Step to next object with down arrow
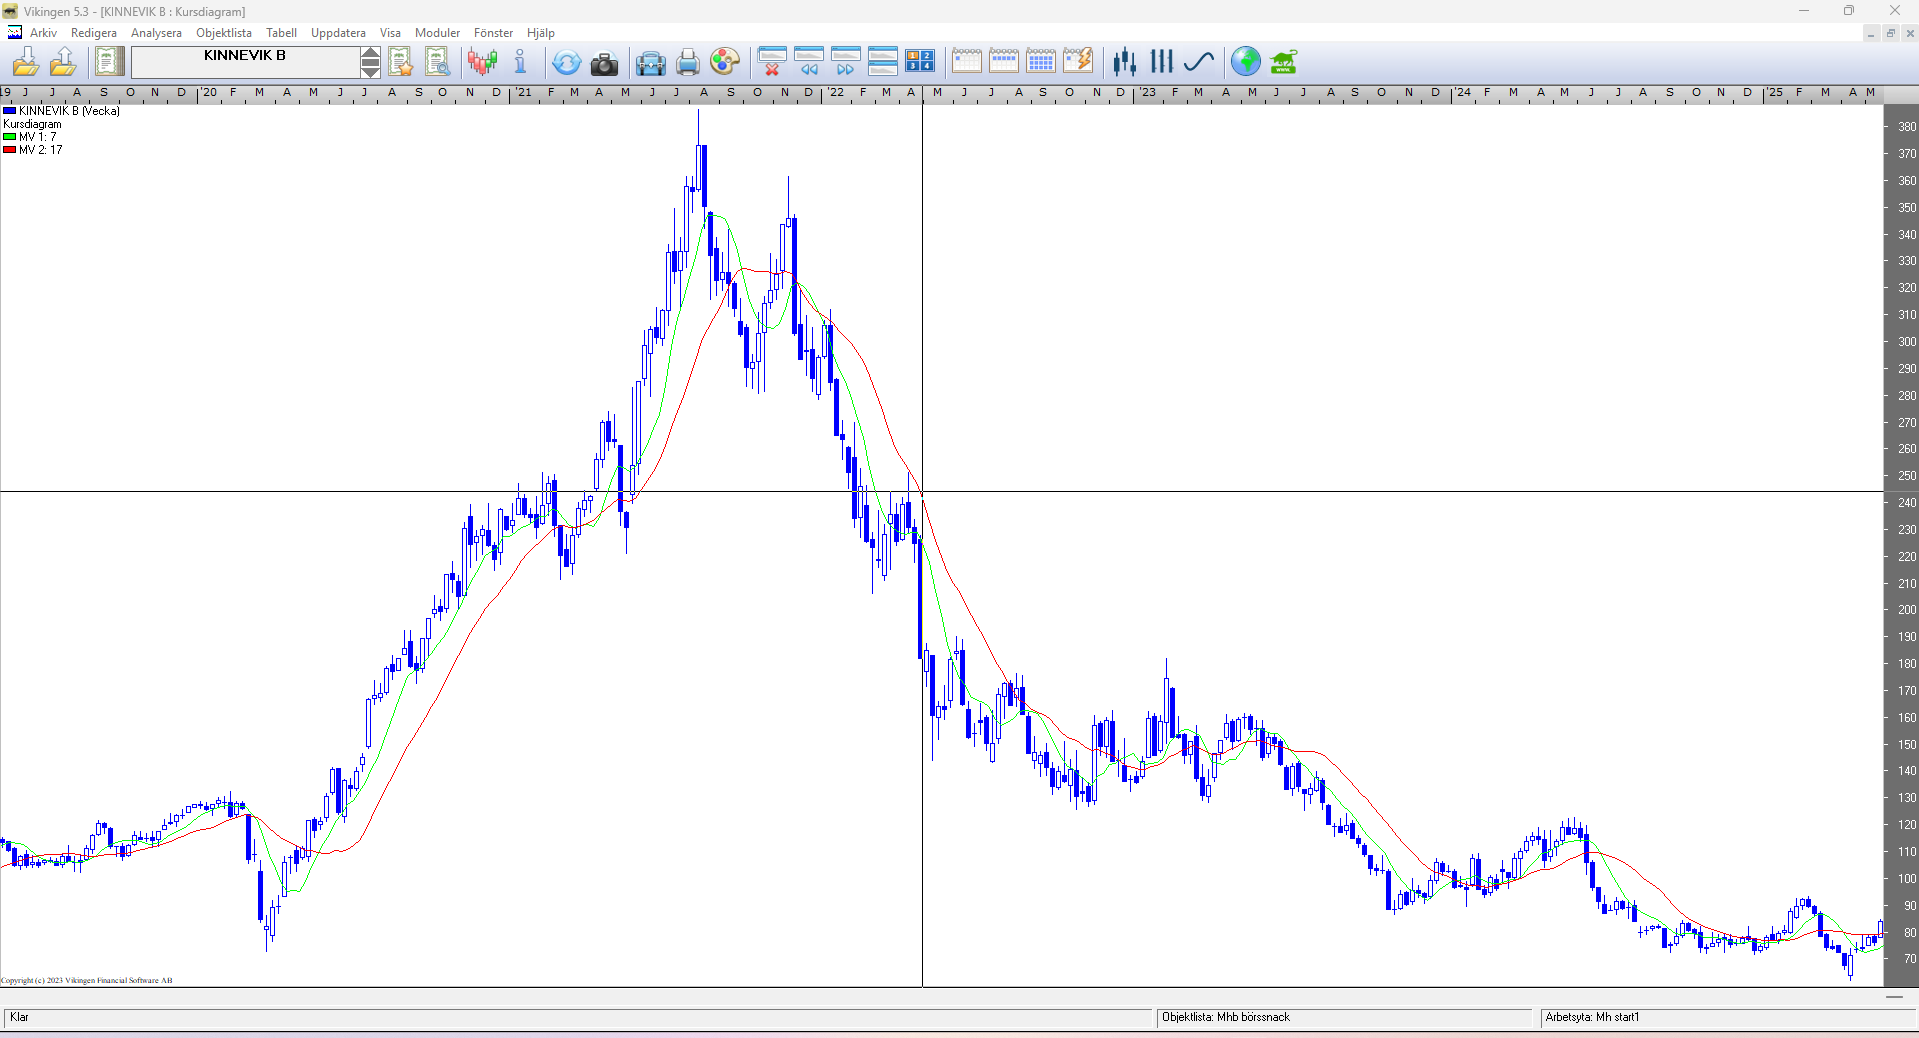This screenshot has height=1038, width=1919. point(370,70)
